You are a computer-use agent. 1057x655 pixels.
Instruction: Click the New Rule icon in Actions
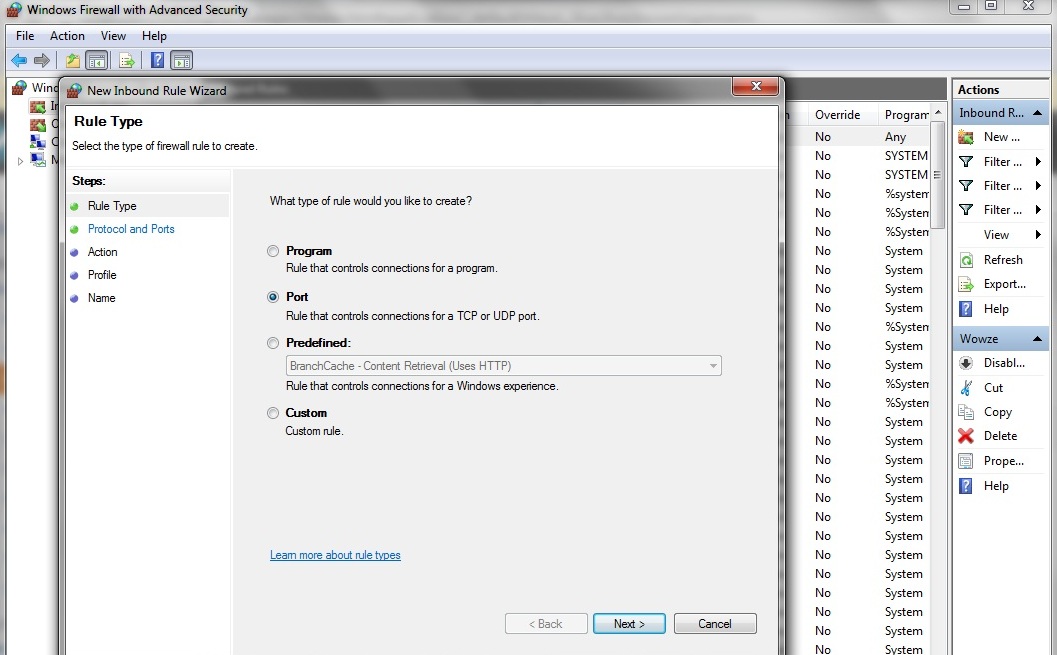point(966,137)
